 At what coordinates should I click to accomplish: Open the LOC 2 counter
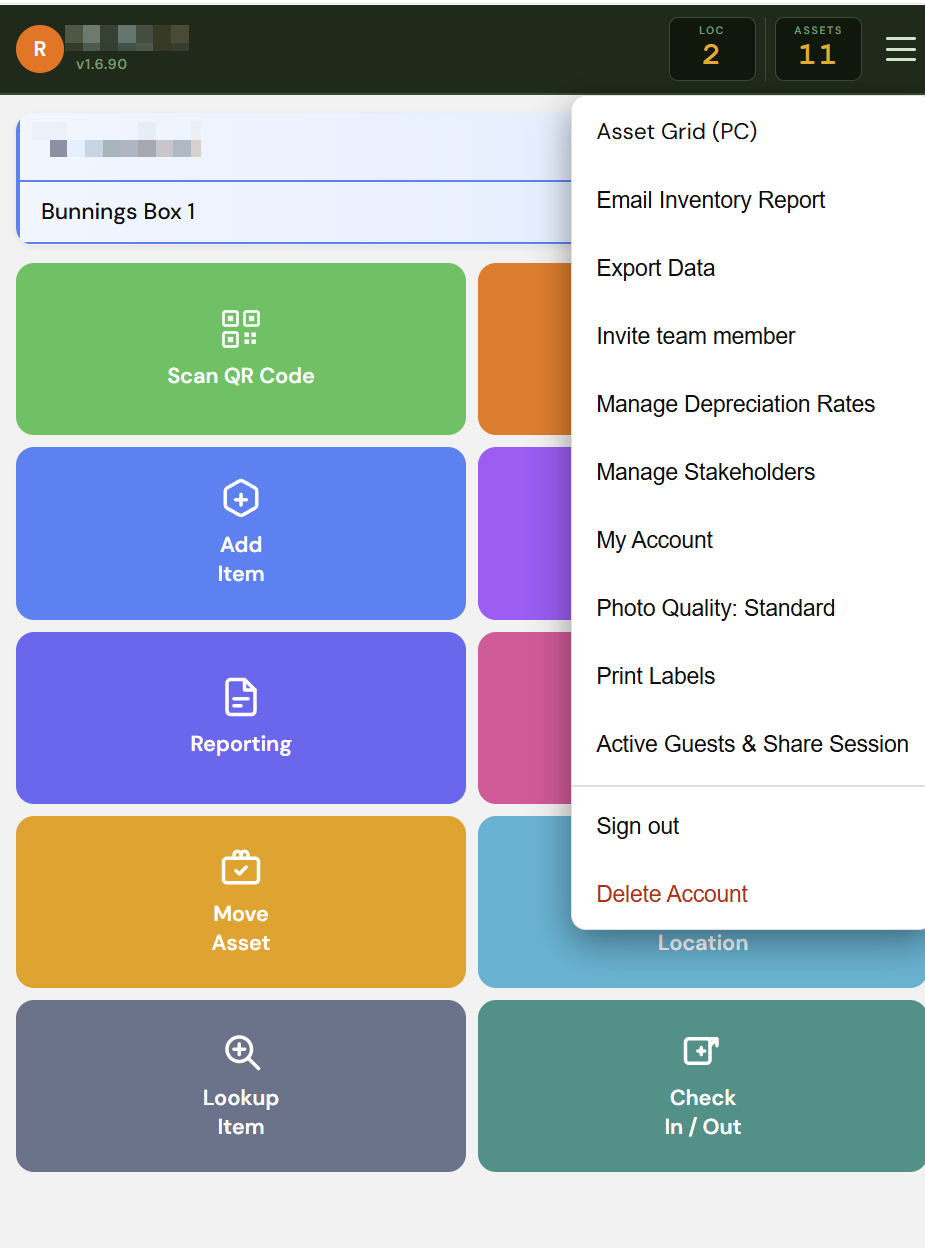[711, 48]
